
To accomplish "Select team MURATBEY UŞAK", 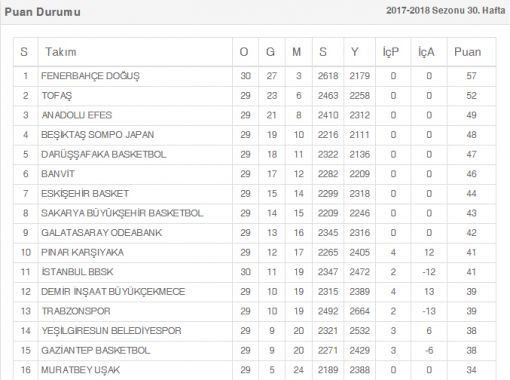I will (80, 370).
